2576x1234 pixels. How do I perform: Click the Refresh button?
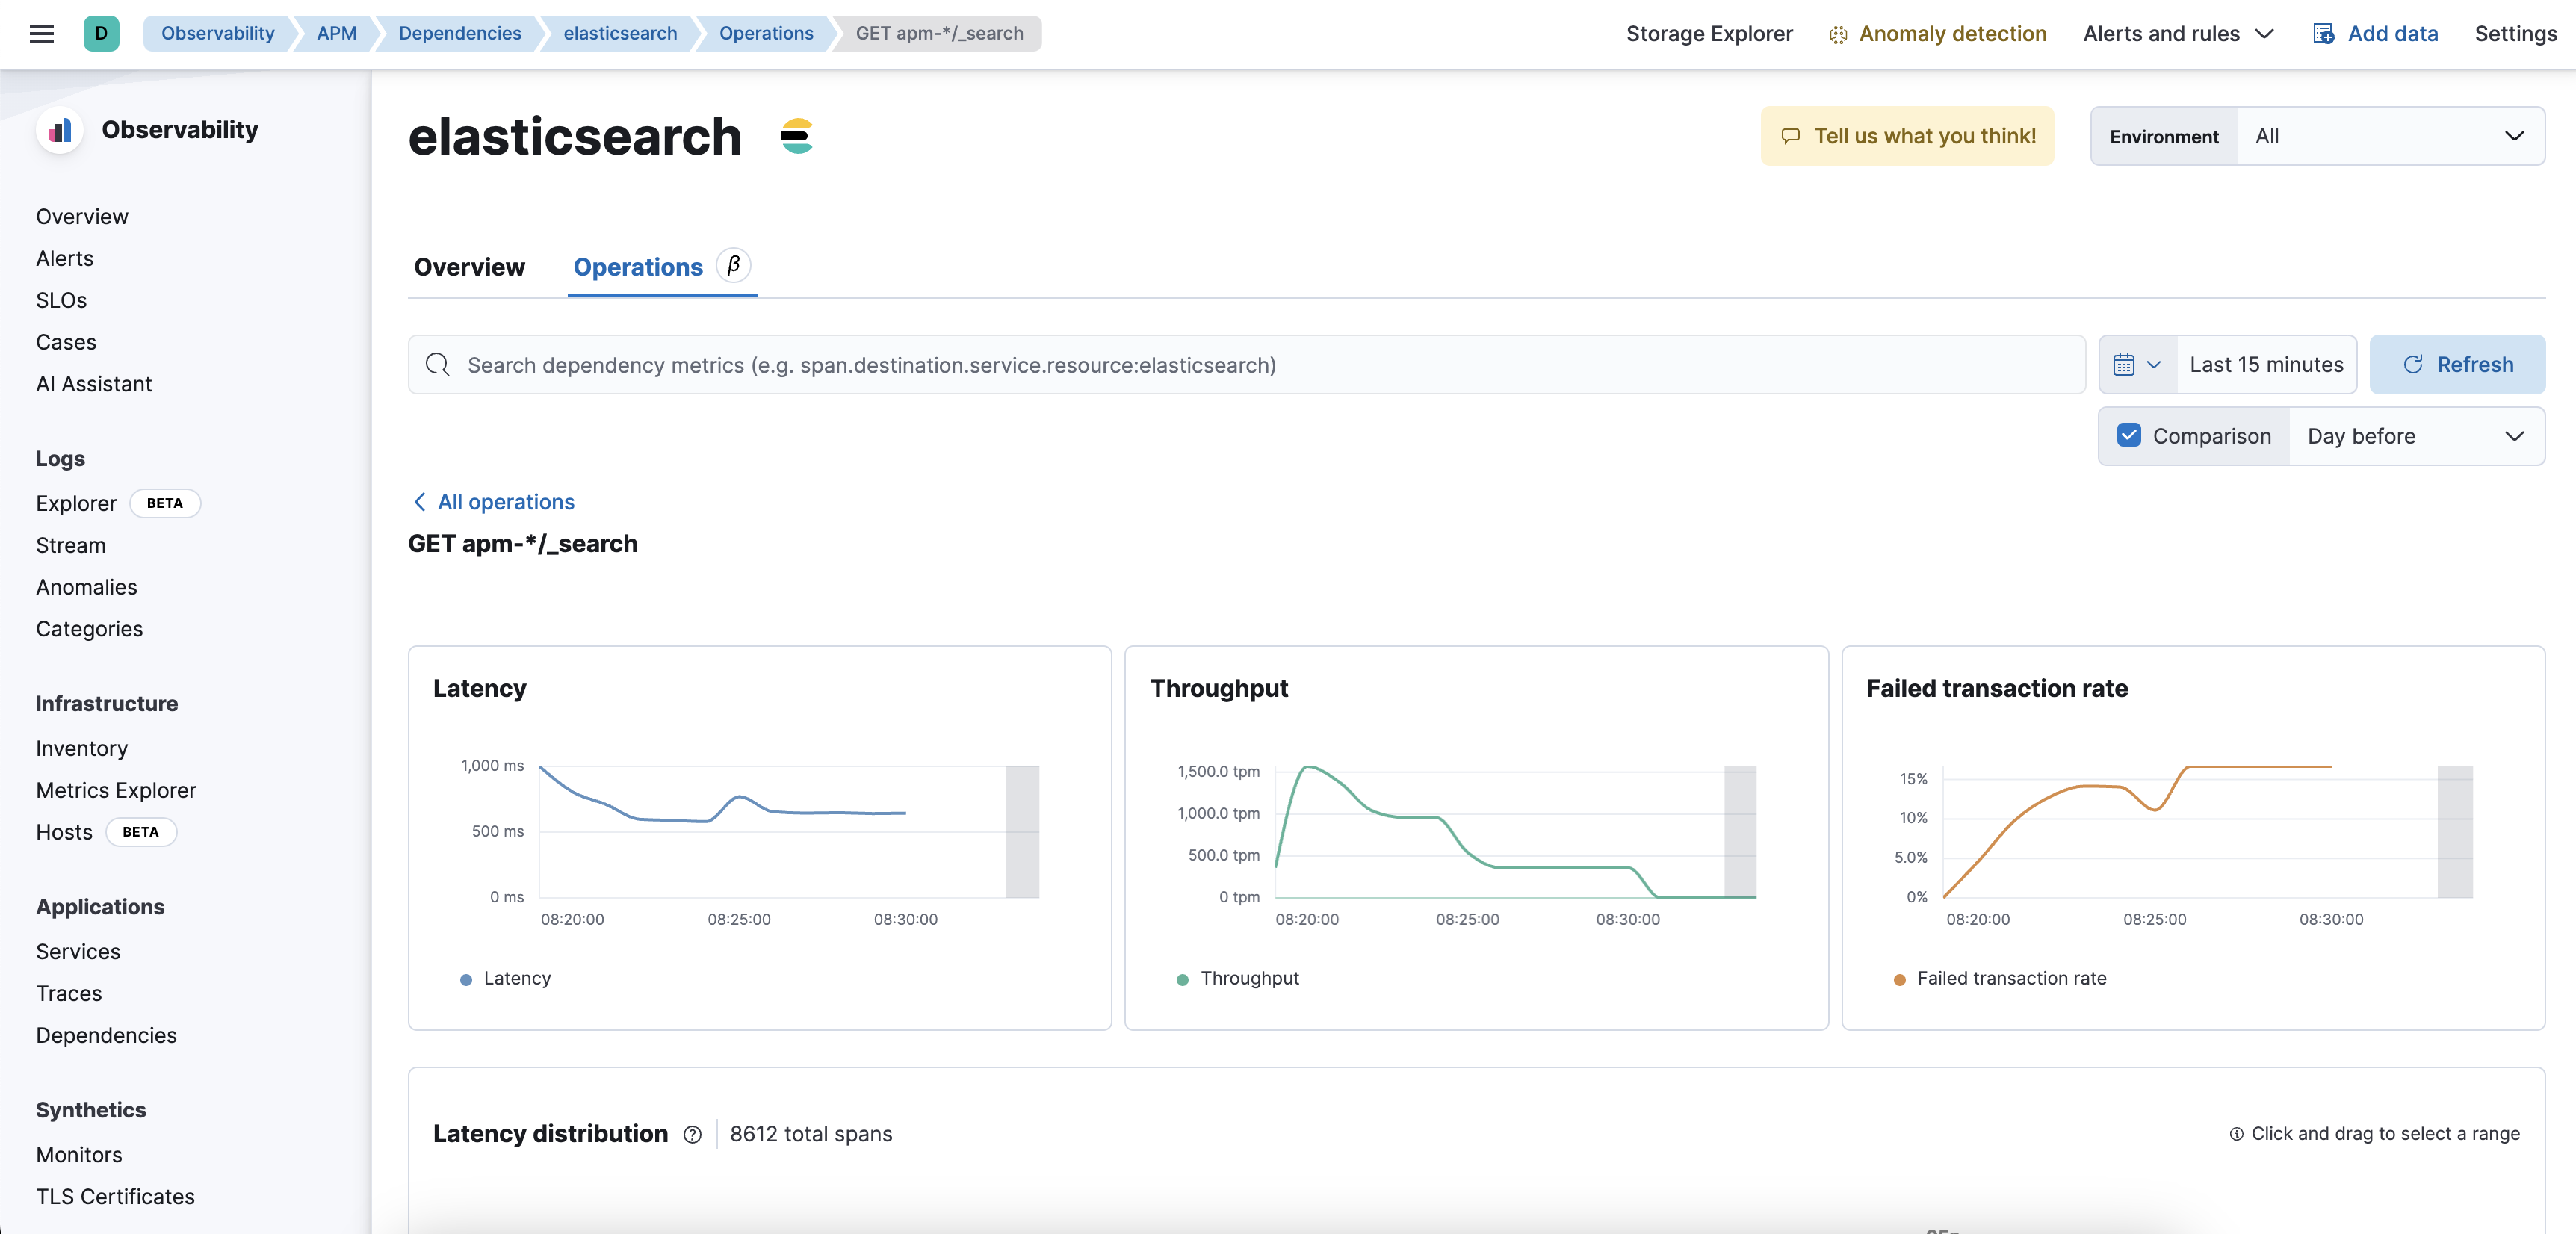pos(2457,365)
